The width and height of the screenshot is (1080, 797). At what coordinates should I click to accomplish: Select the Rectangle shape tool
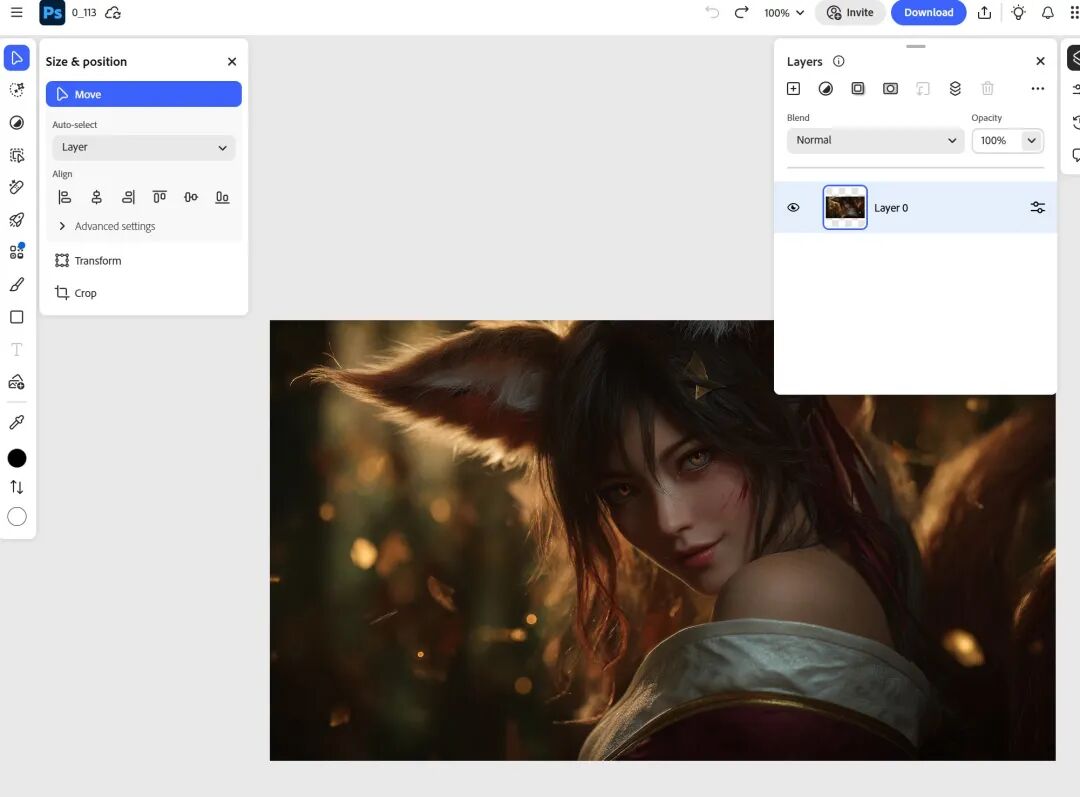[16, 317]
